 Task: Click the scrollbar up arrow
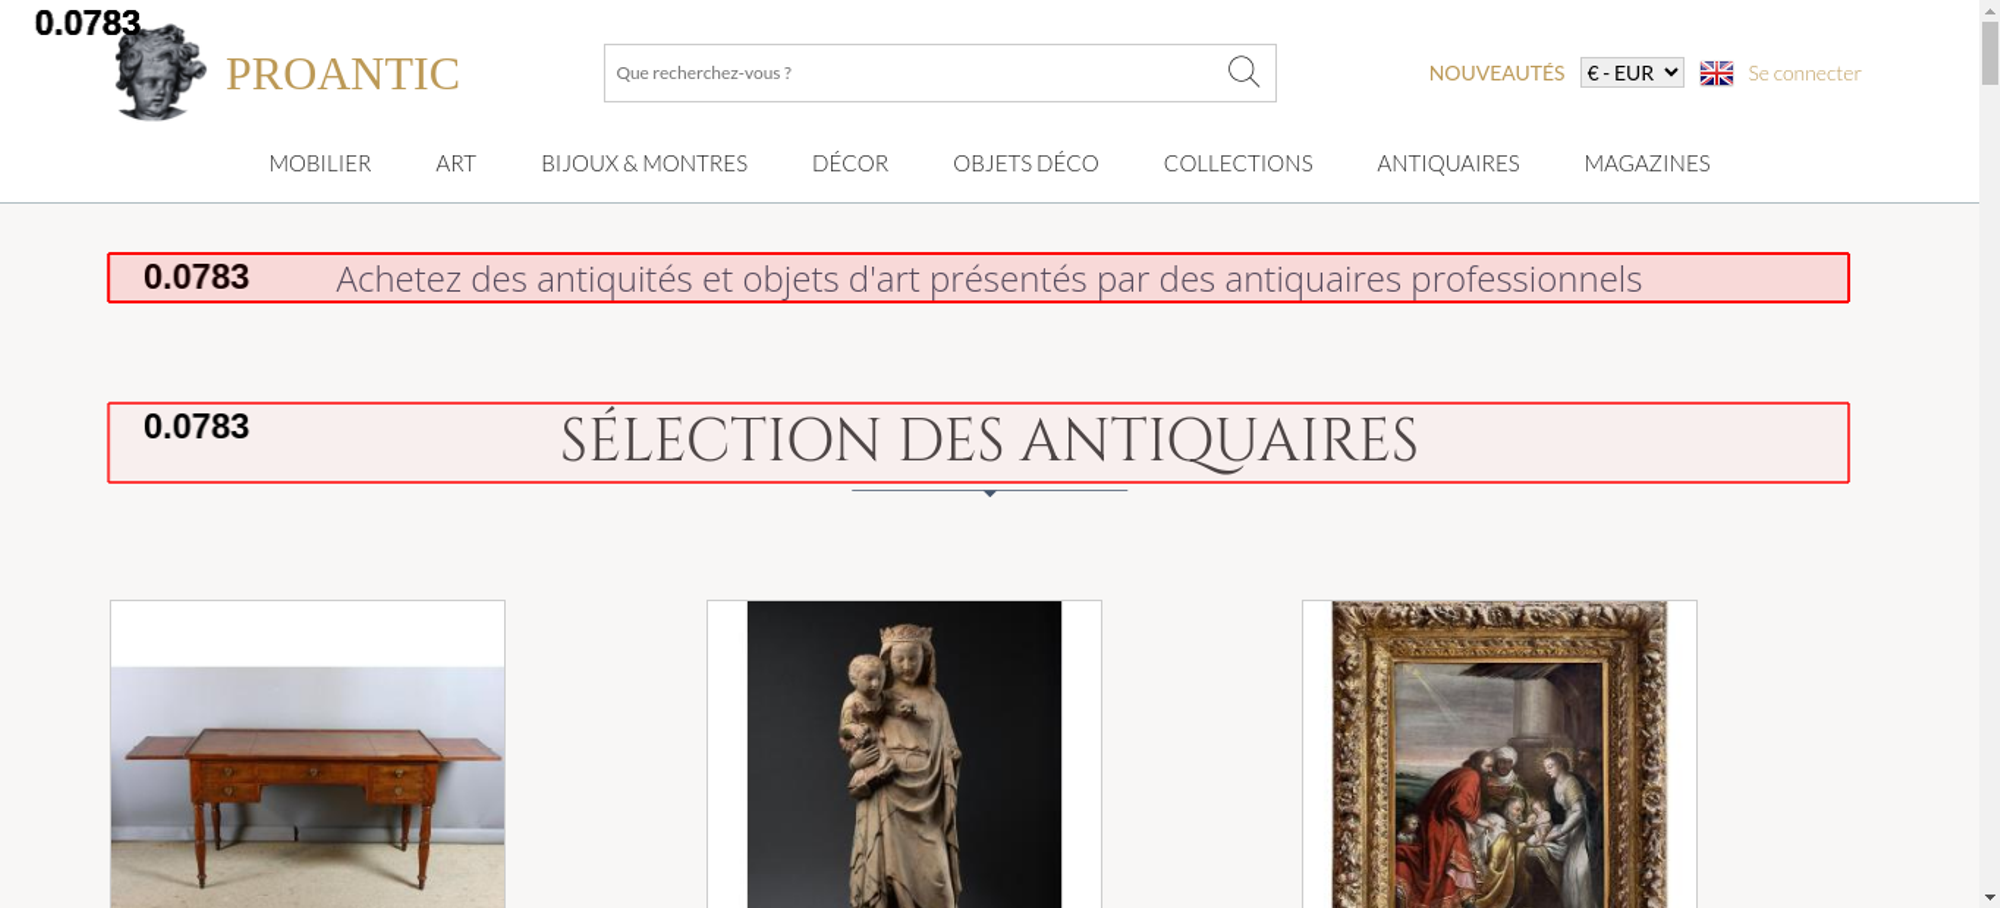tap(1989, 10)
